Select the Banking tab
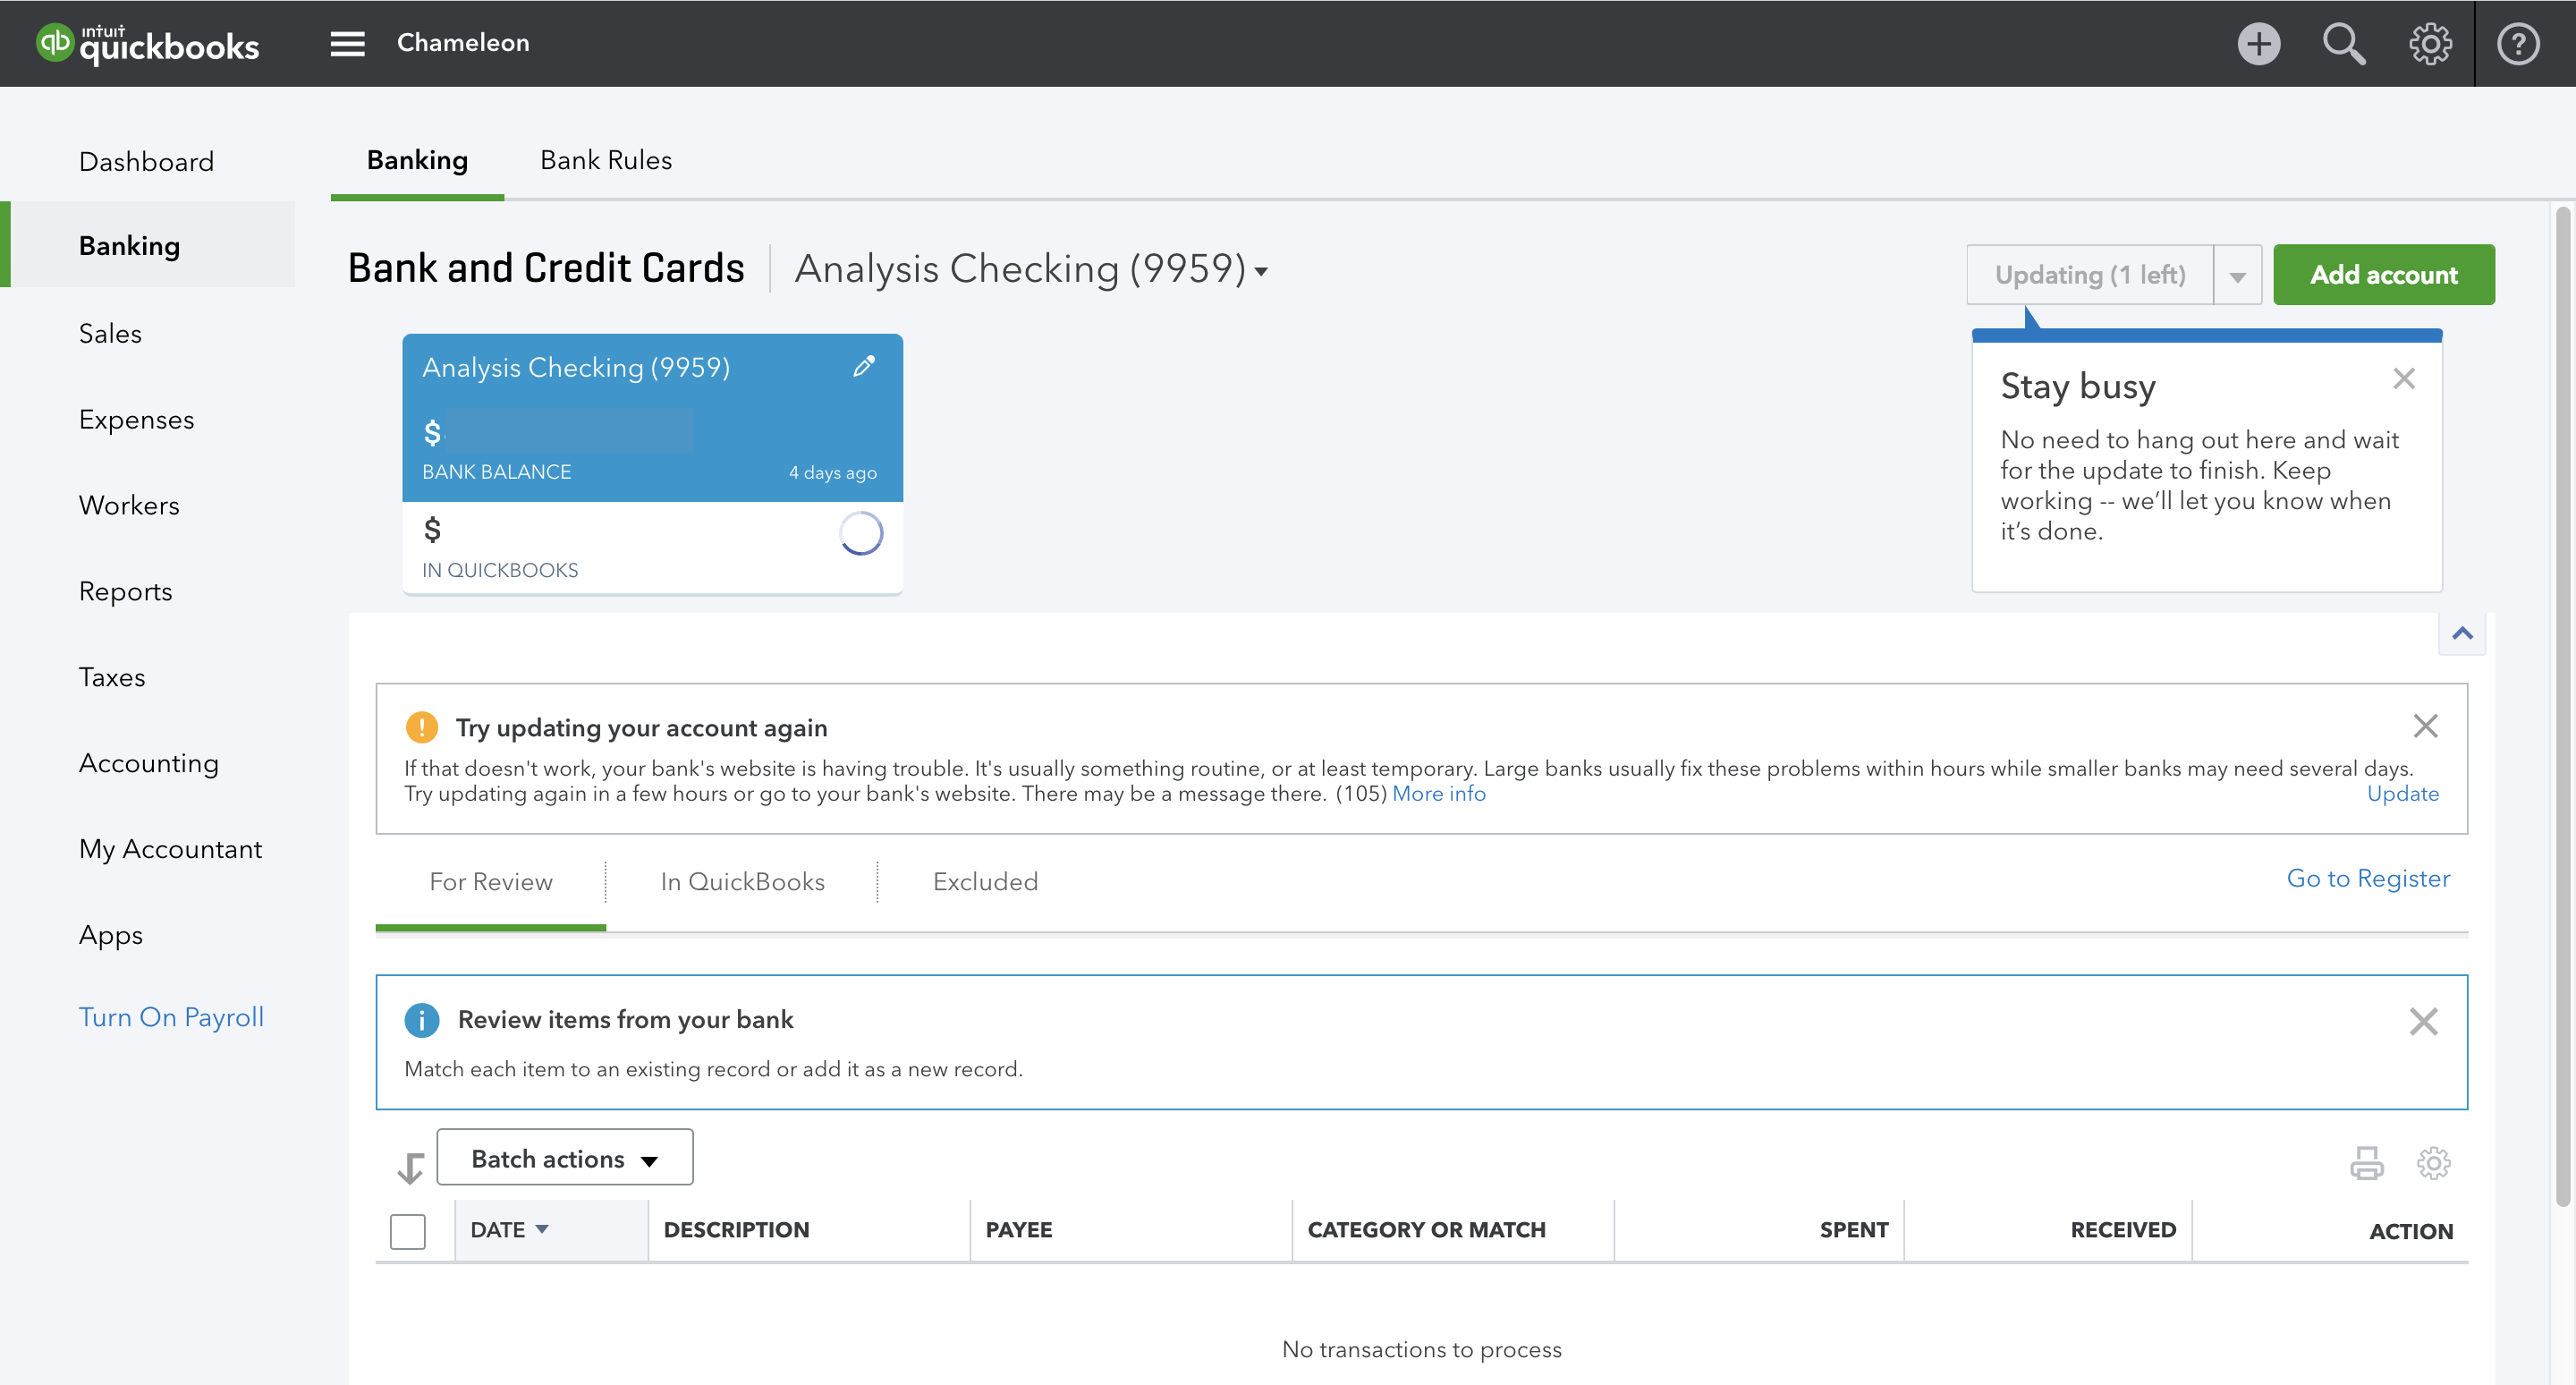The height and width of the screenshot is (1385, 2576). (417, 160)
